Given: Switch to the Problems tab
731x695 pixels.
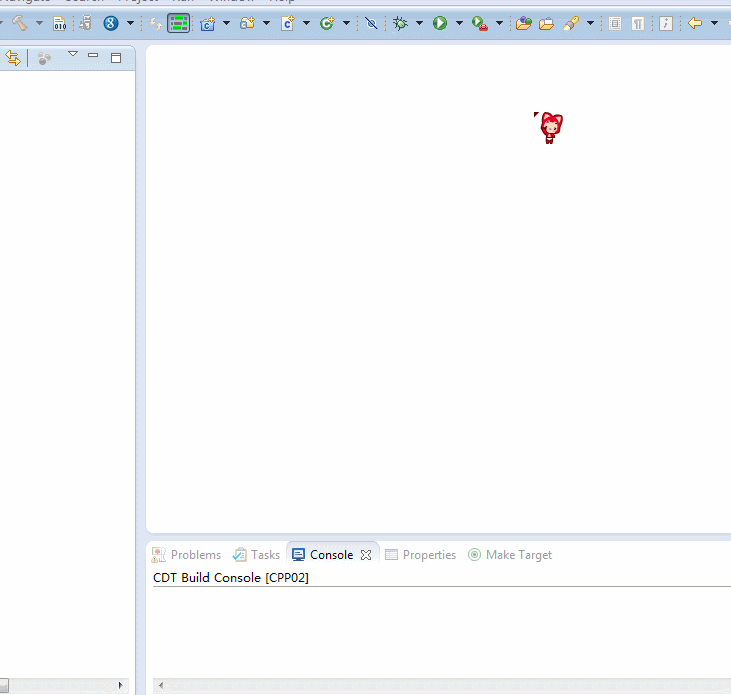Looking at the screenshot, I should point(186,555).
